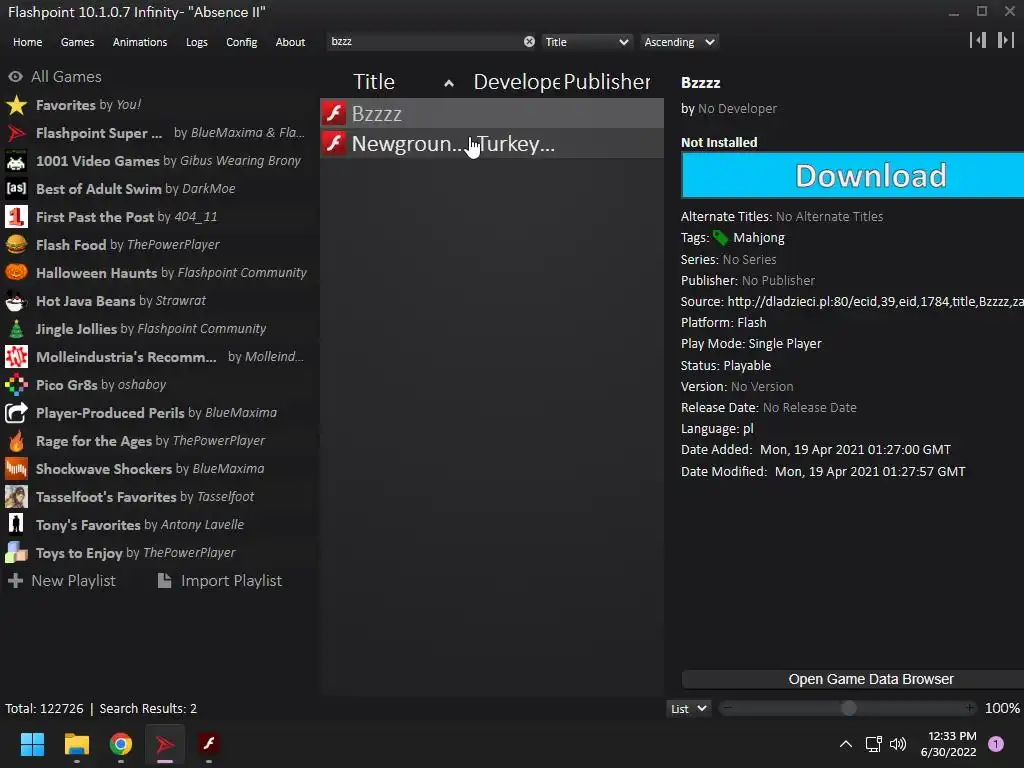Click New Playlist
The height and width of the screenshot is (768, 1024).
click(62, 581)
